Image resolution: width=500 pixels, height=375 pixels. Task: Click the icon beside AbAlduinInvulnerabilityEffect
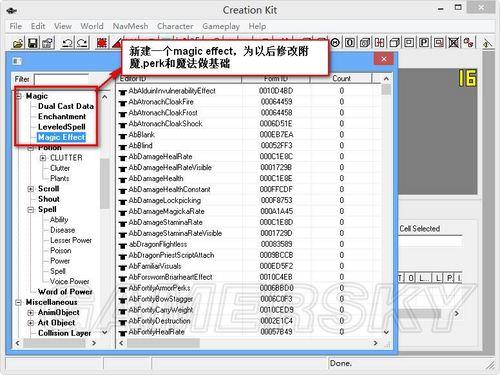[123, 91]
